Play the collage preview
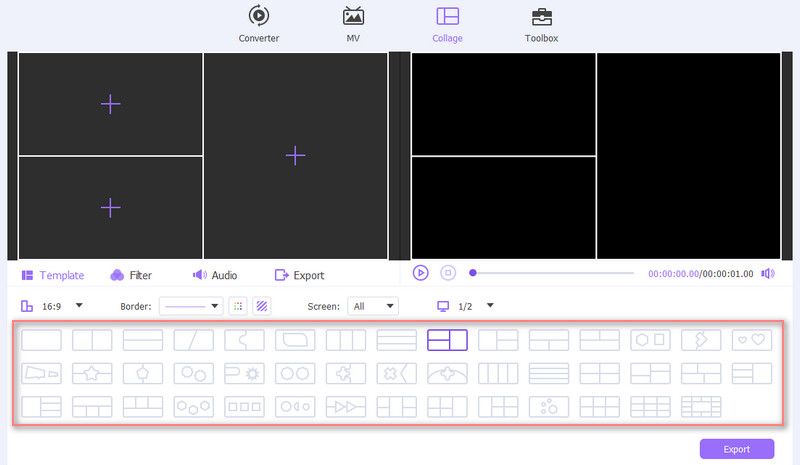The width and height of the screenshot is (800, 465). coord(420,273)
